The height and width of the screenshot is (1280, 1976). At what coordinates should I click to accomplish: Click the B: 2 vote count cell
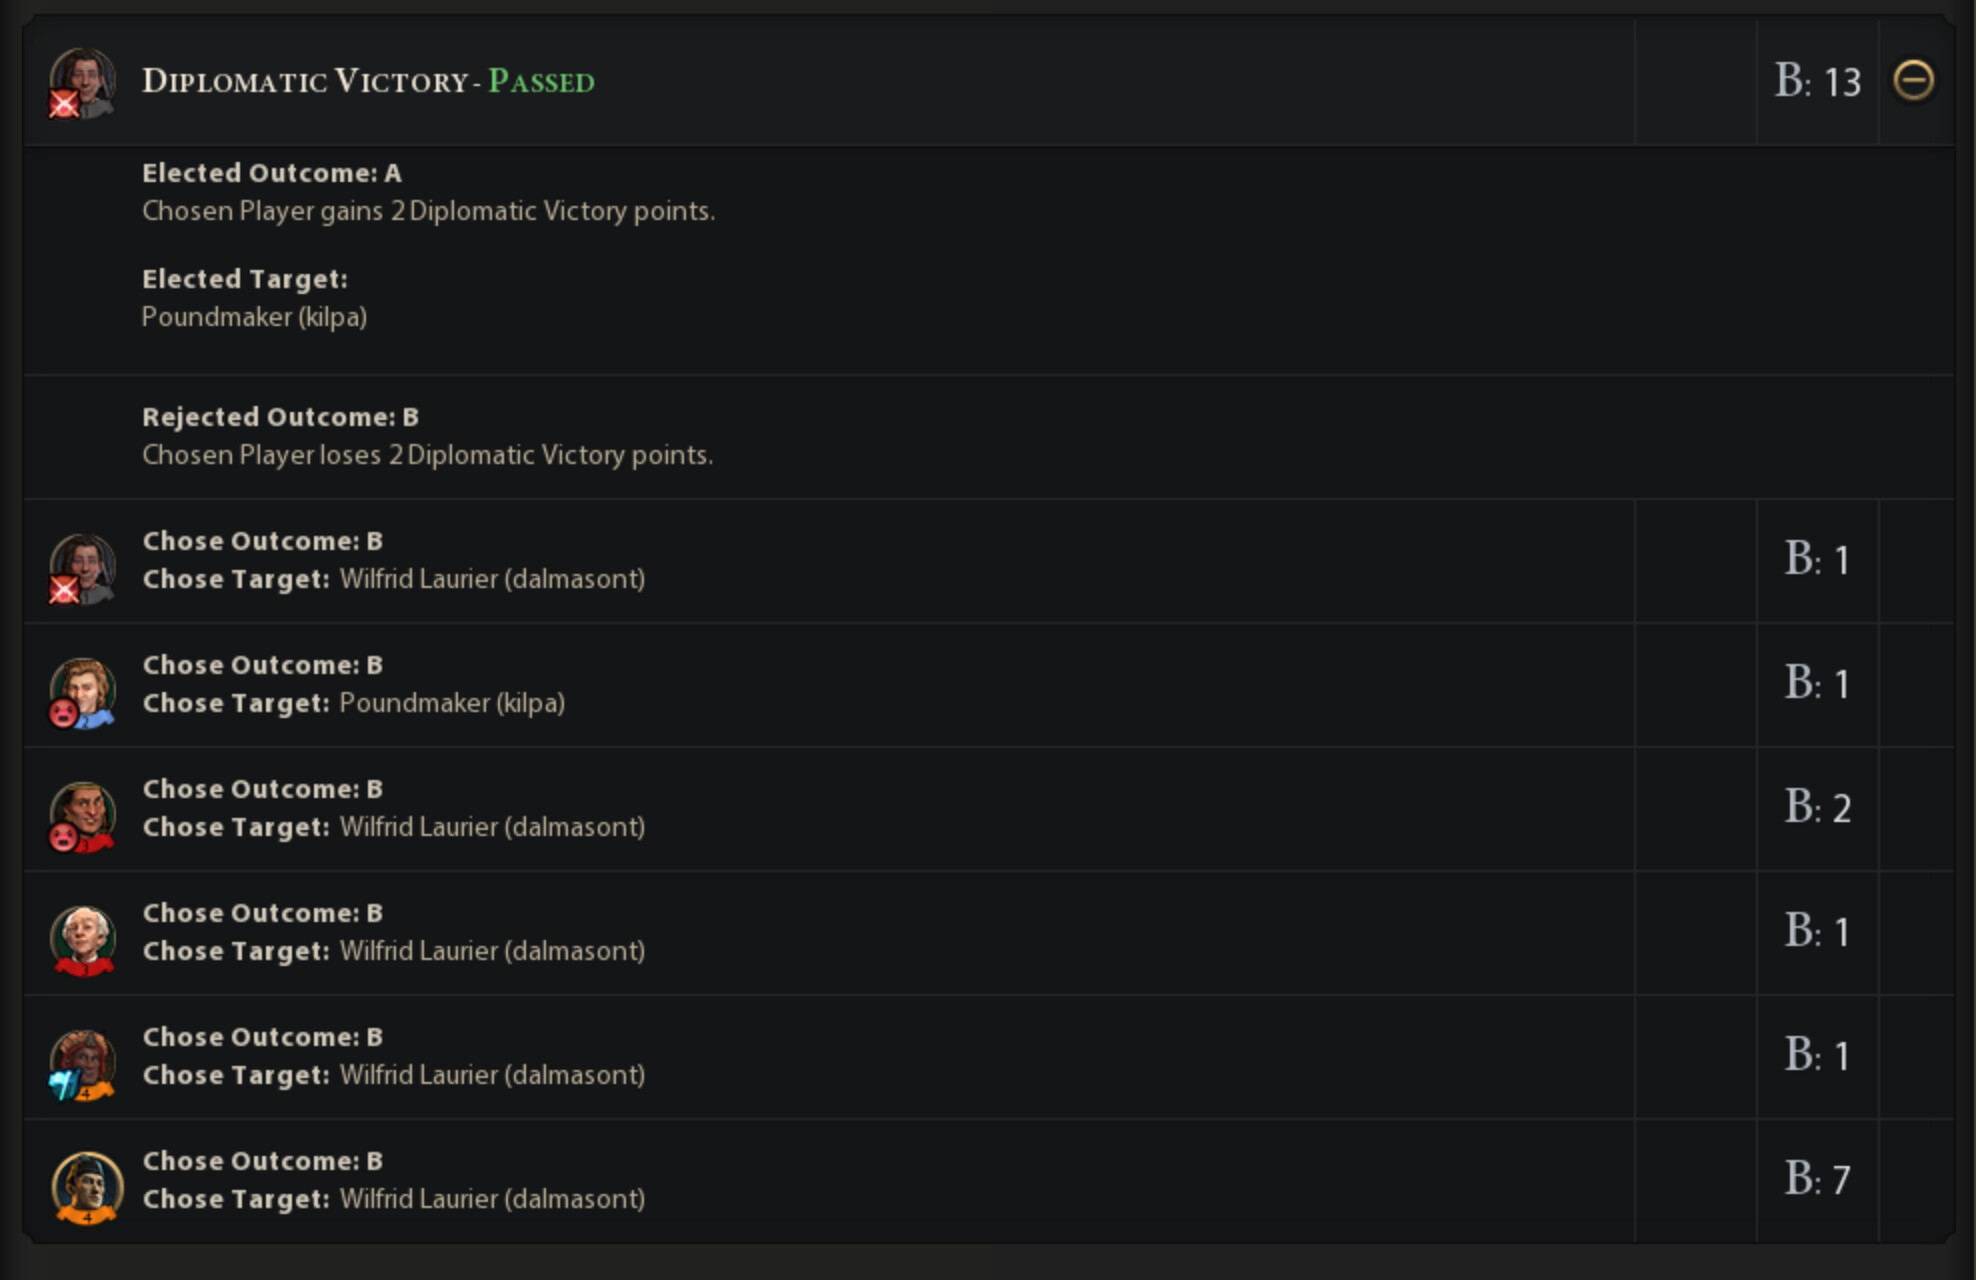[x=1817, y=808]
